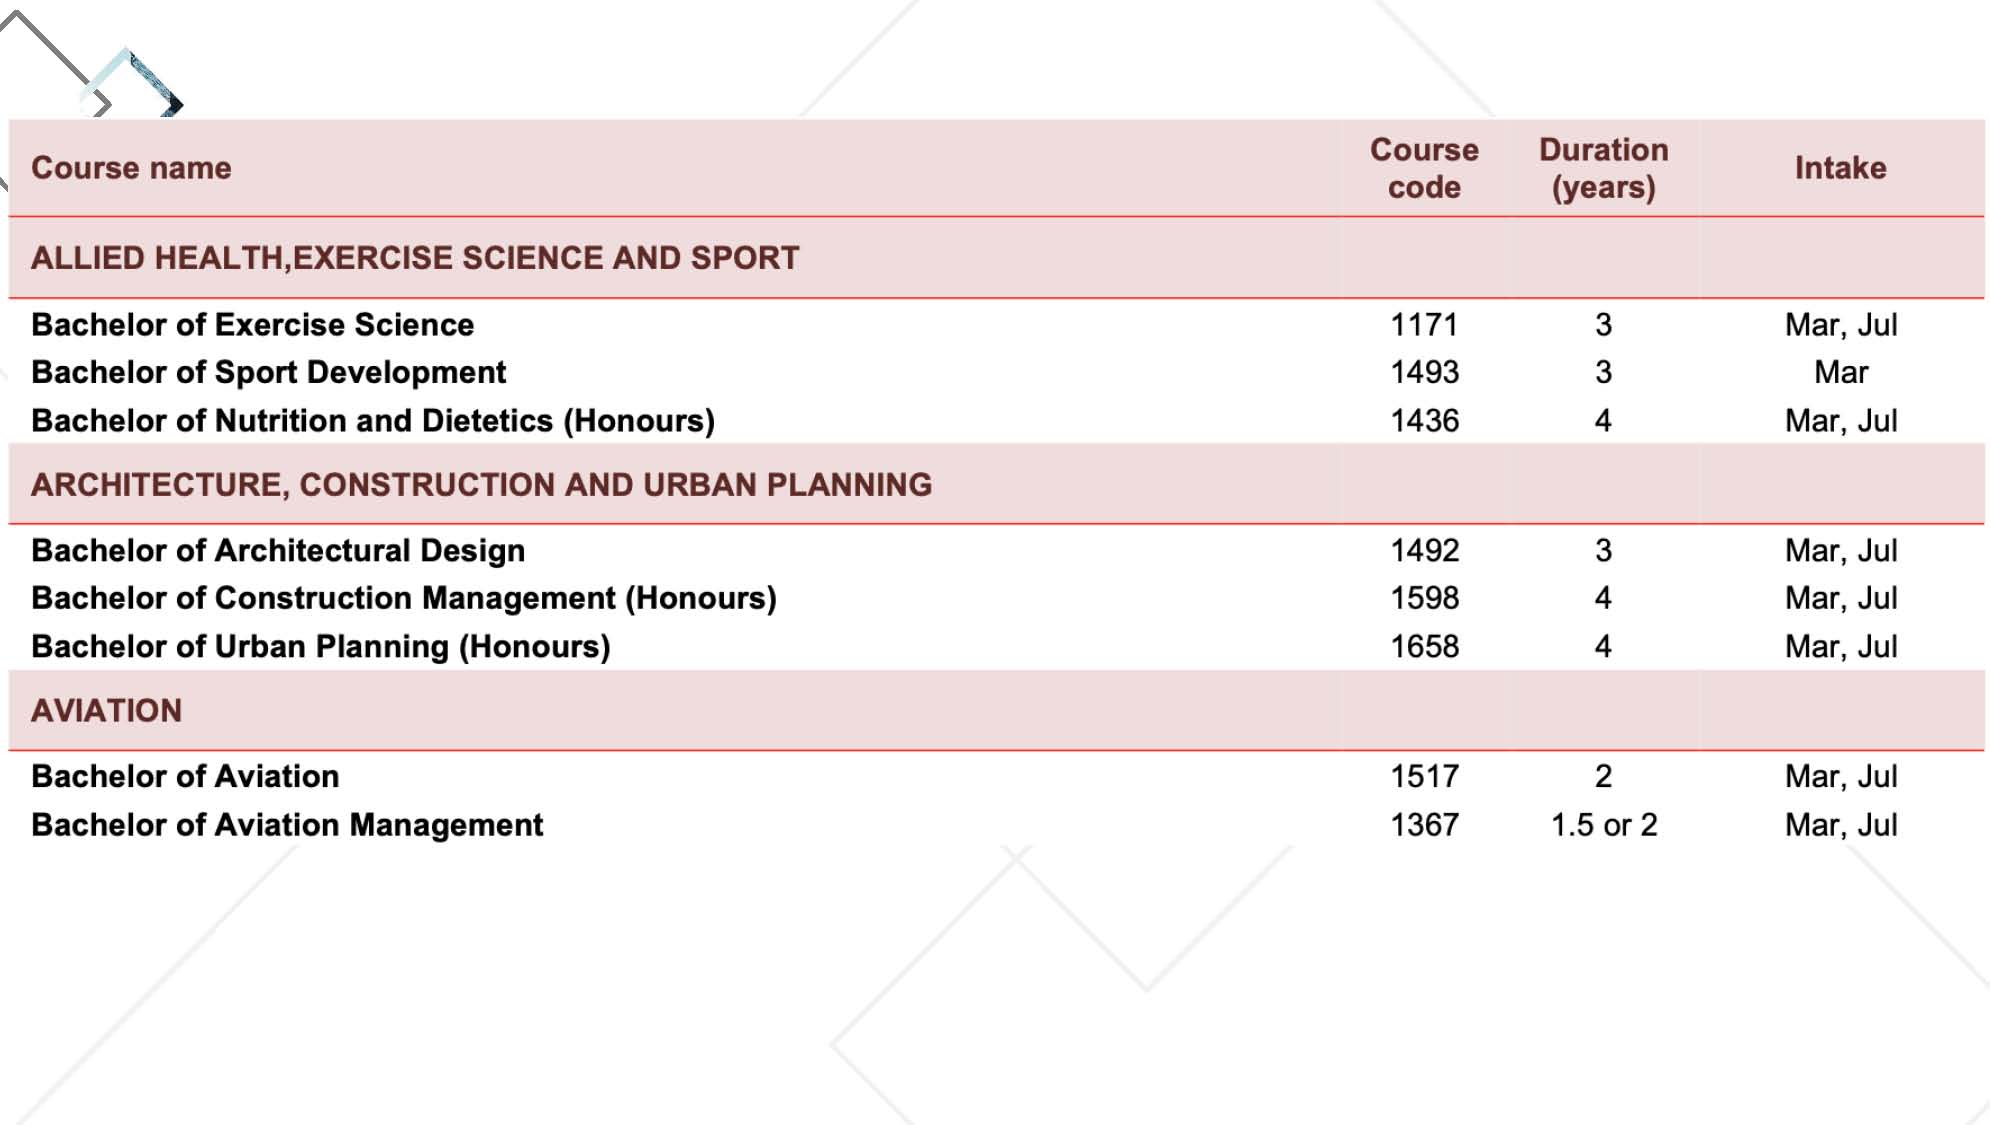
Task: Click Bachelor of Architectural Design
Action: pyautogui.click(x=278, y=551)
